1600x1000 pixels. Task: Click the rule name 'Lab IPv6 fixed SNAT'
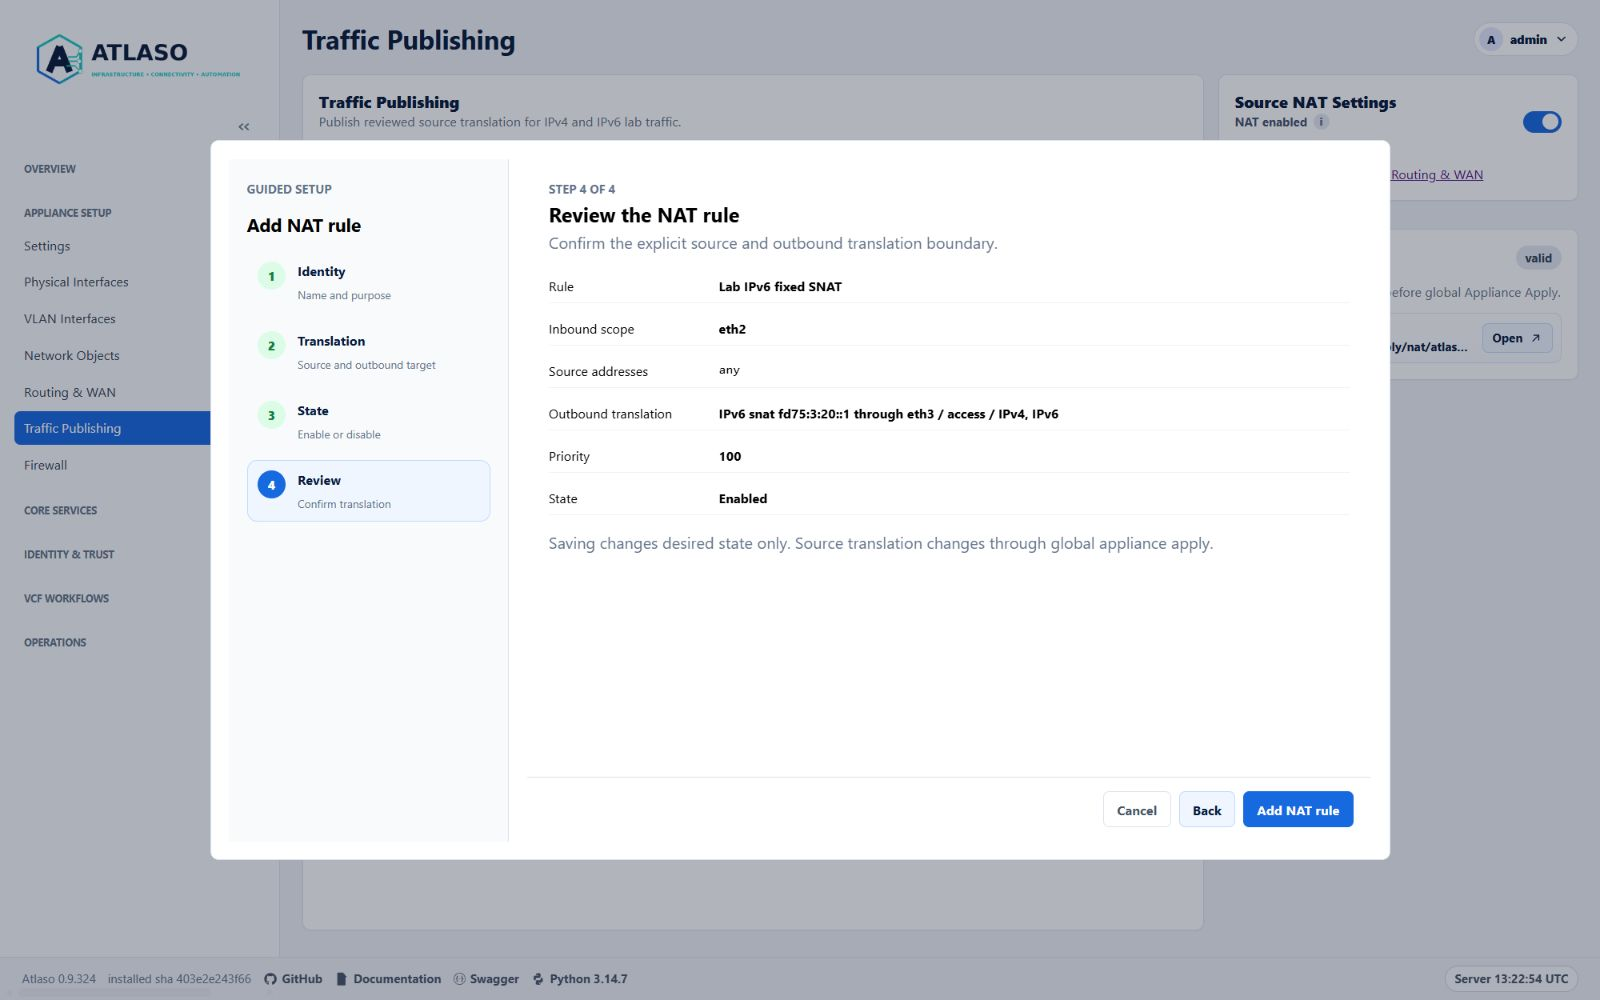pyautogui.click(x=780, y=287)
